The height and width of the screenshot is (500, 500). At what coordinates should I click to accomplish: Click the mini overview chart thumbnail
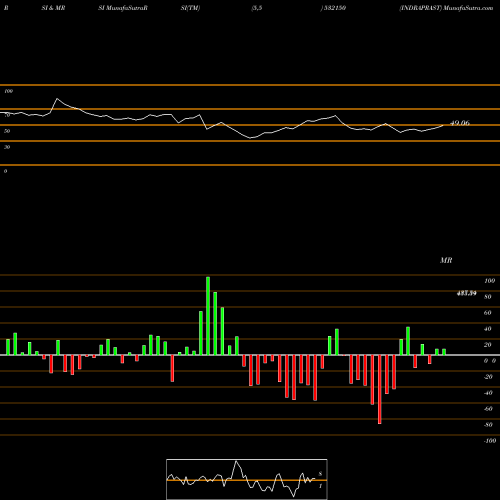tap(247, 479)
